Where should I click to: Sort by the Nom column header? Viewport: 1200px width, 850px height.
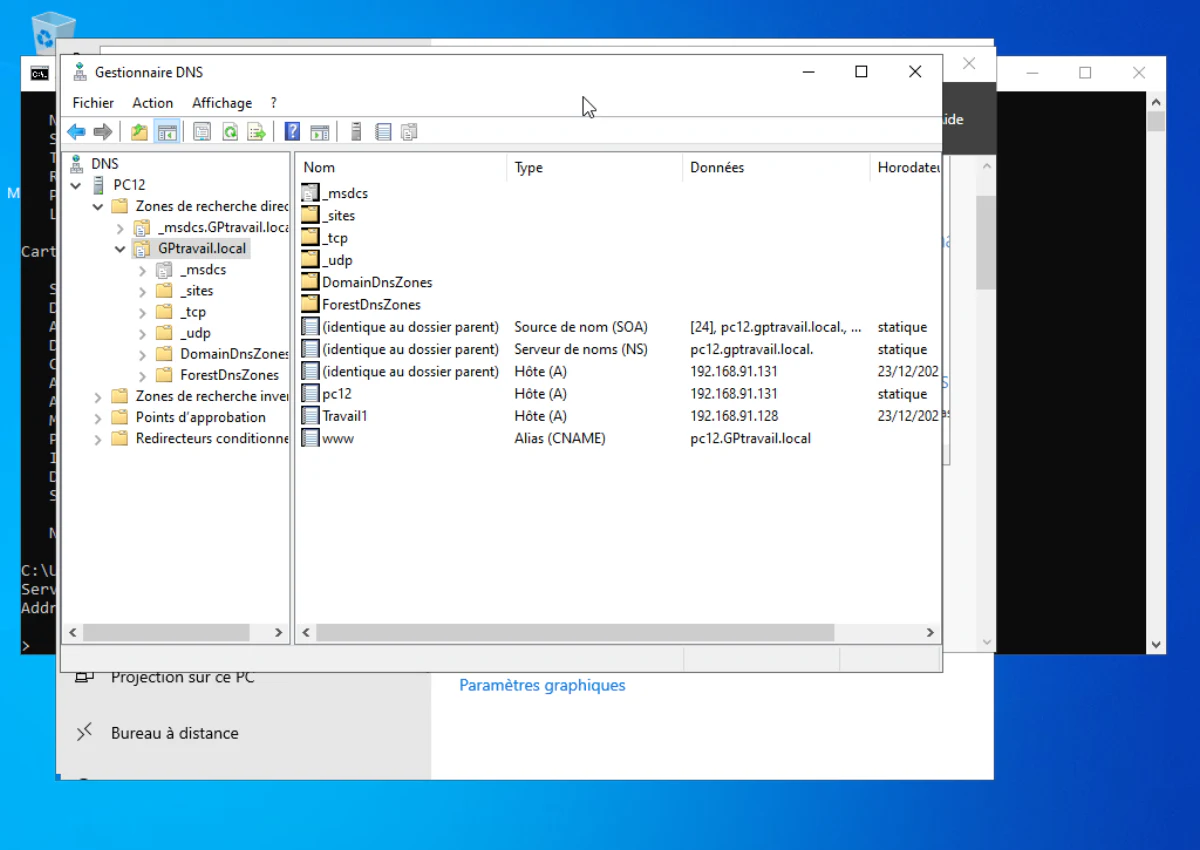pyautogui.click(x=401, y=167)
